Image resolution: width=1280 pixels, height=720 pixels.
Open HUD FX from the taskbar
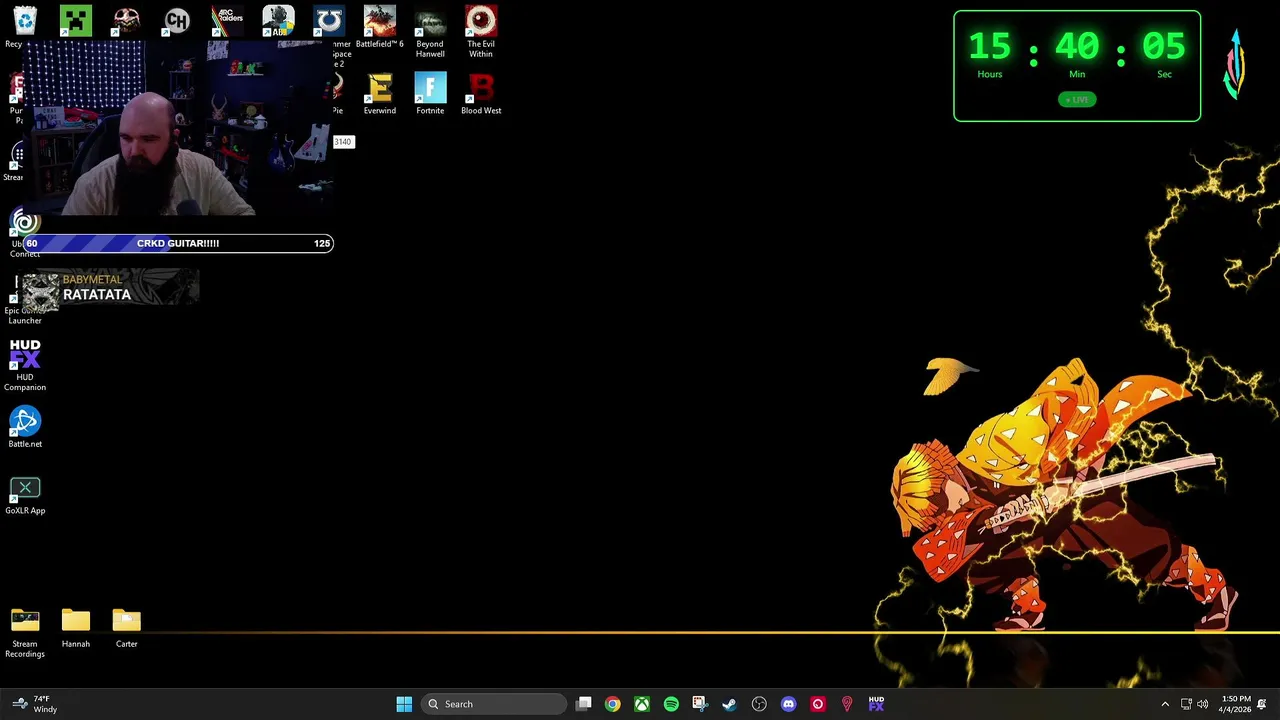pos(876,704)
